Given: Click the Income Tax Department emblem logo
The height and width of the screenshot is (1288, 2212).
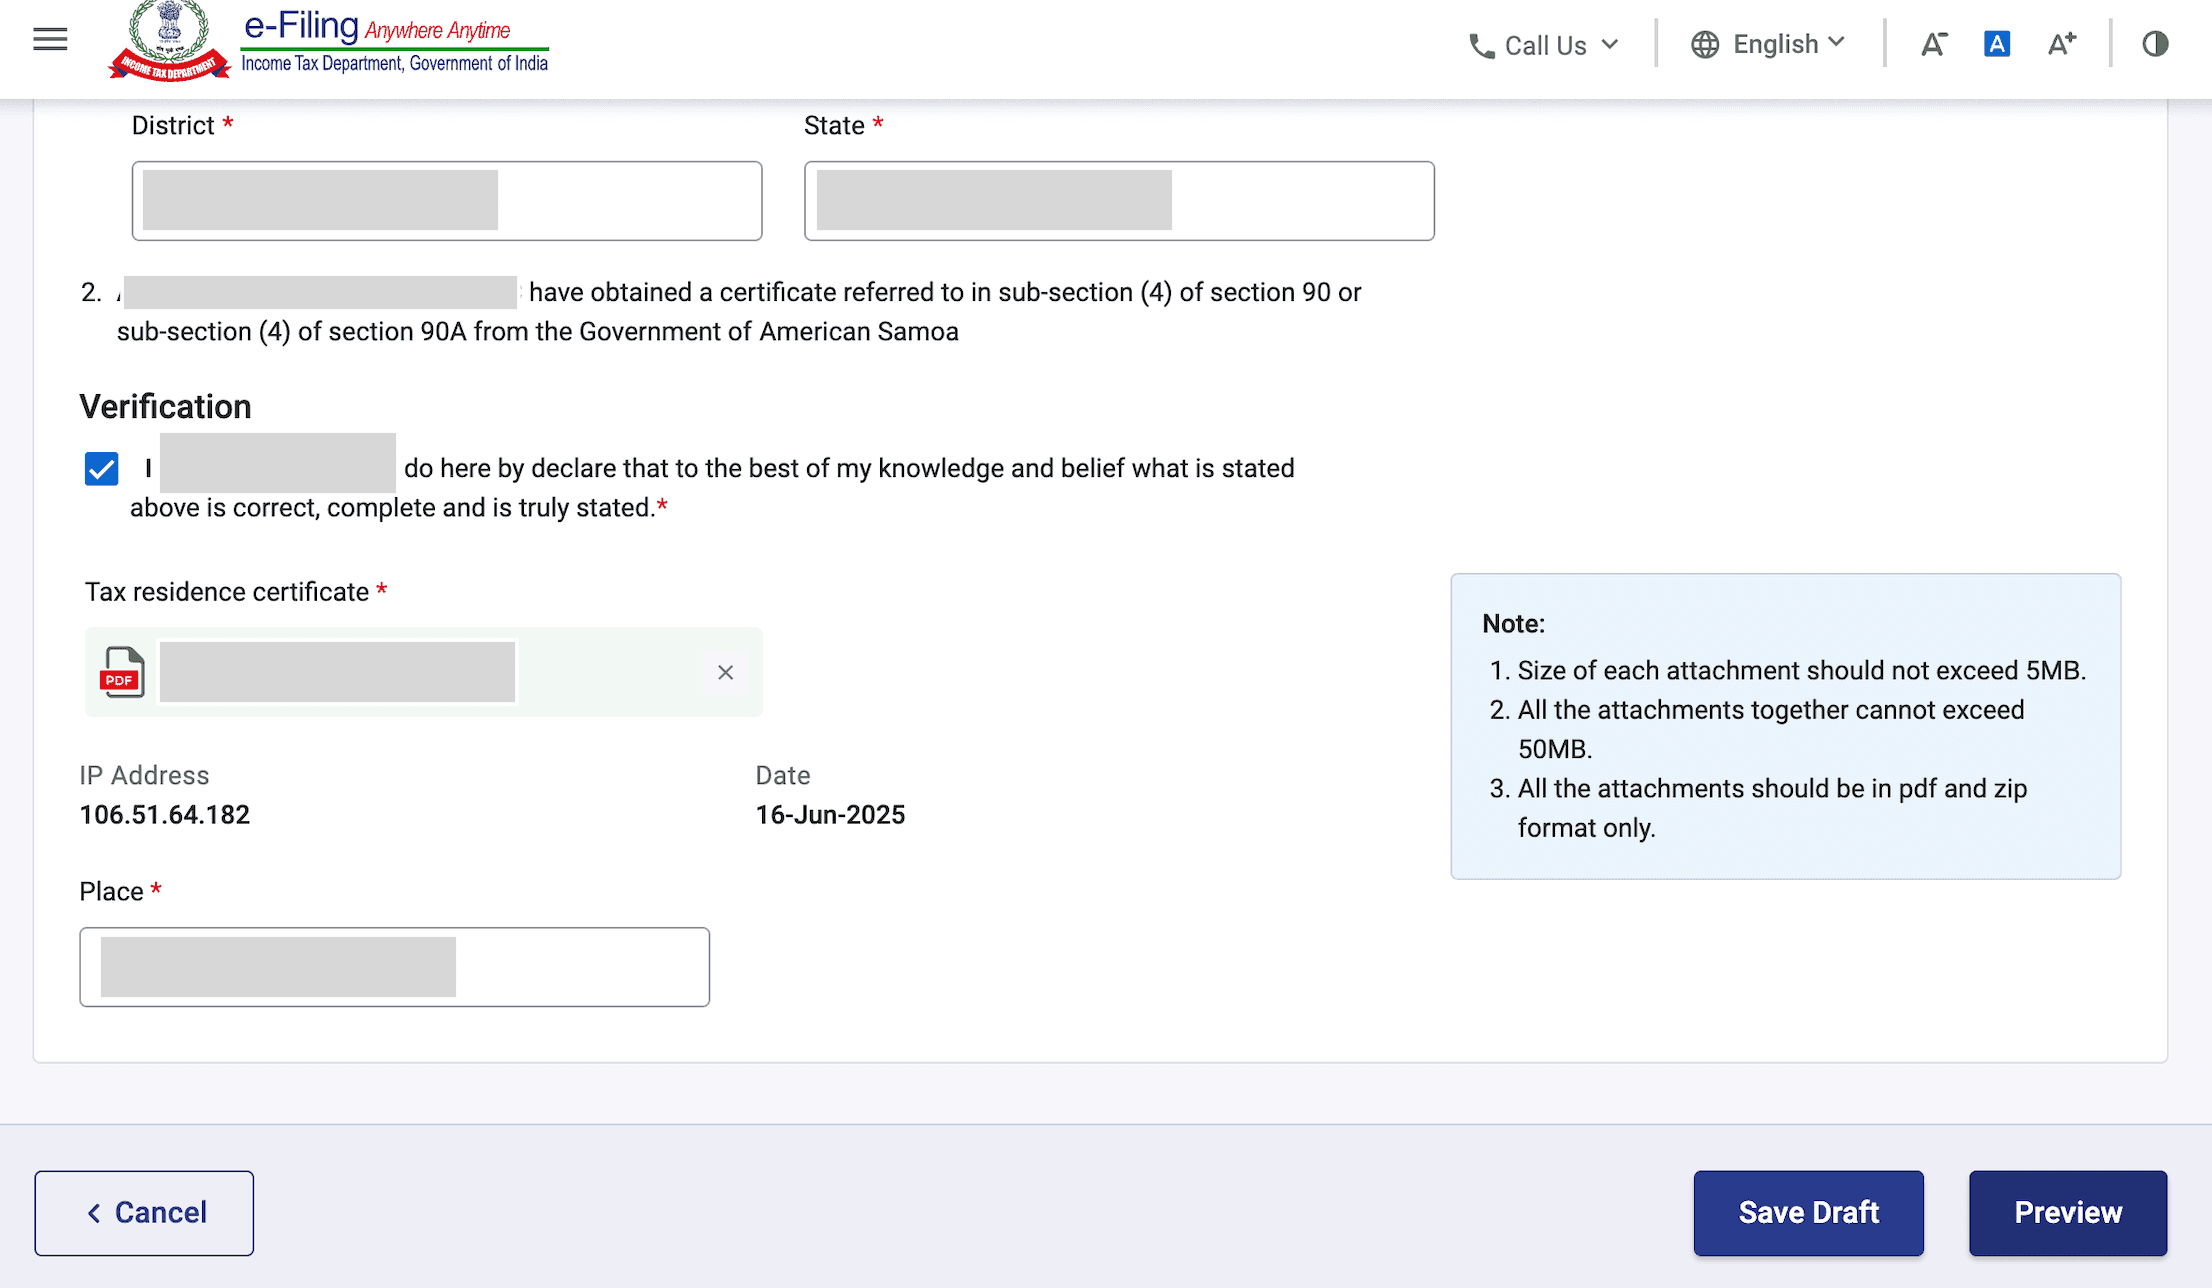Looking at the screenshot, I should 170,42.
